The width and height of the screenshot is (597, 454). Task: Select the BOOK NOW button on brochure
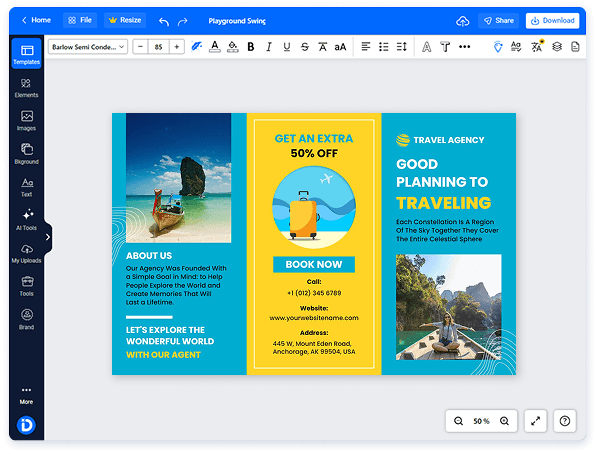tap(314, 264)
